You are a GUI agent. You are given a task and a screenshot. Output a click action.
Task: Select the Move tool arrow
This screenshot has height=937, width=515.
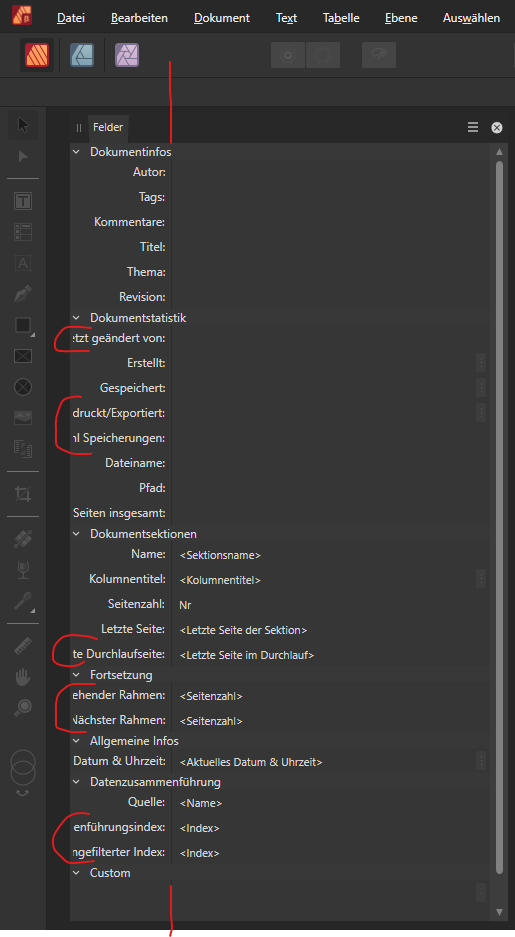point(23,125)
